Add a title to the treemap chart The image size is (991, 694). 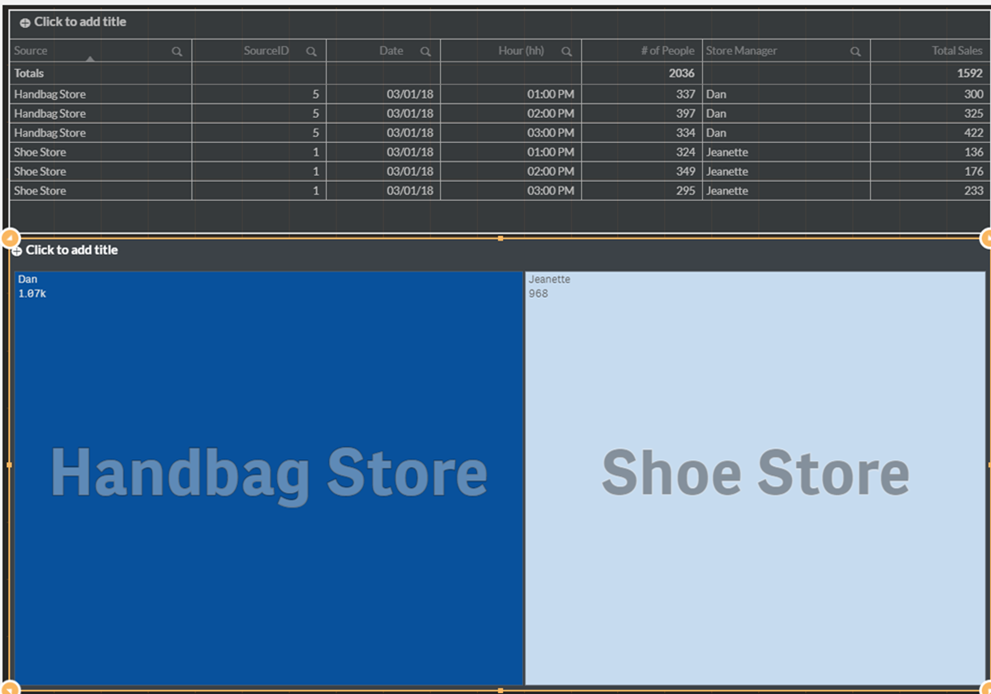point(71,250)
